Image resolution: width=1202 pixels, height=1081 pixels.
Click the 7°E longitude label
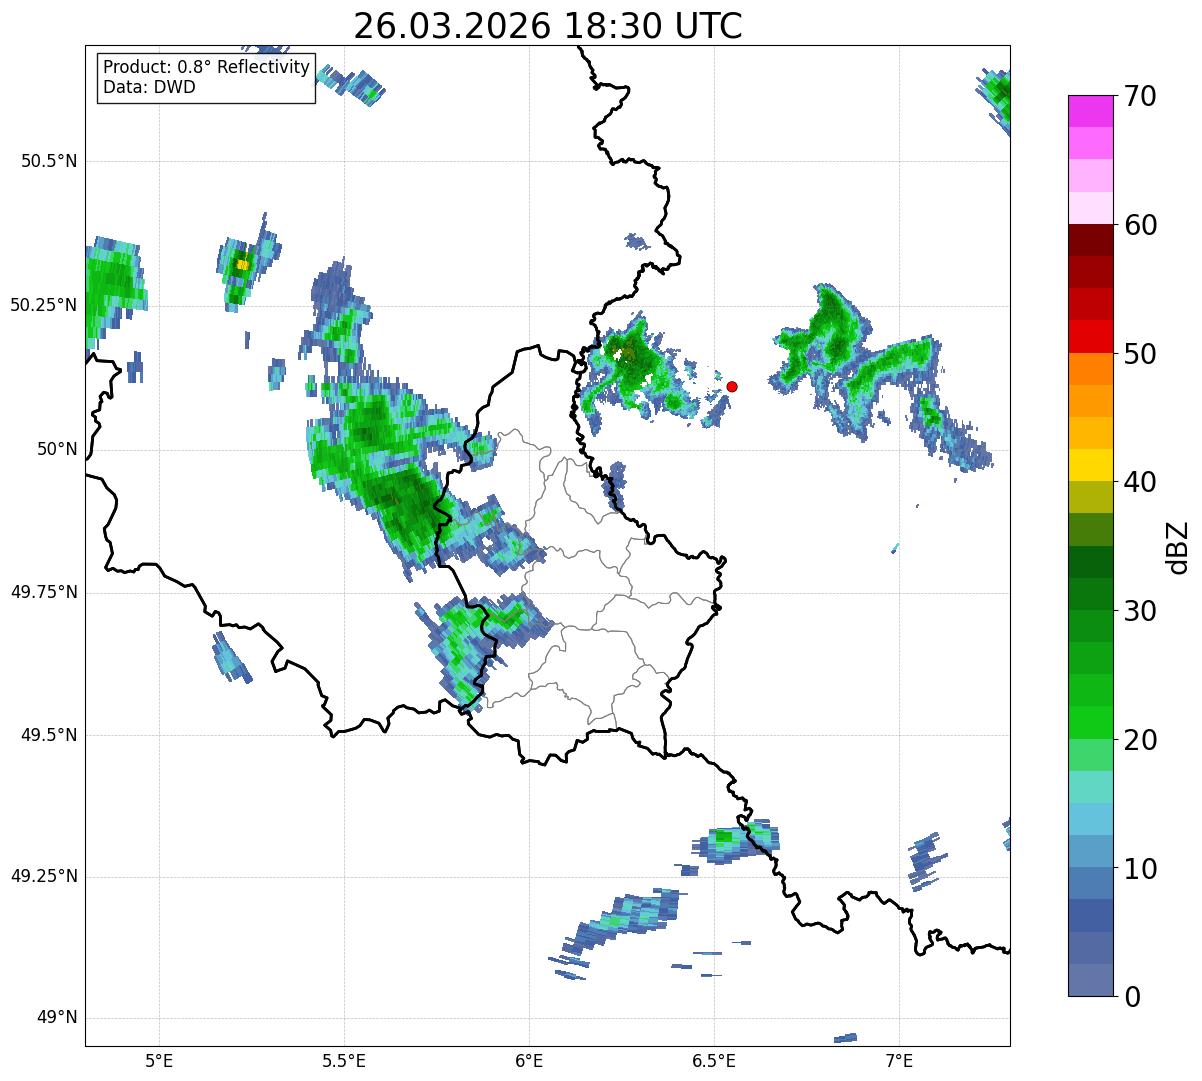(899, 1062)
